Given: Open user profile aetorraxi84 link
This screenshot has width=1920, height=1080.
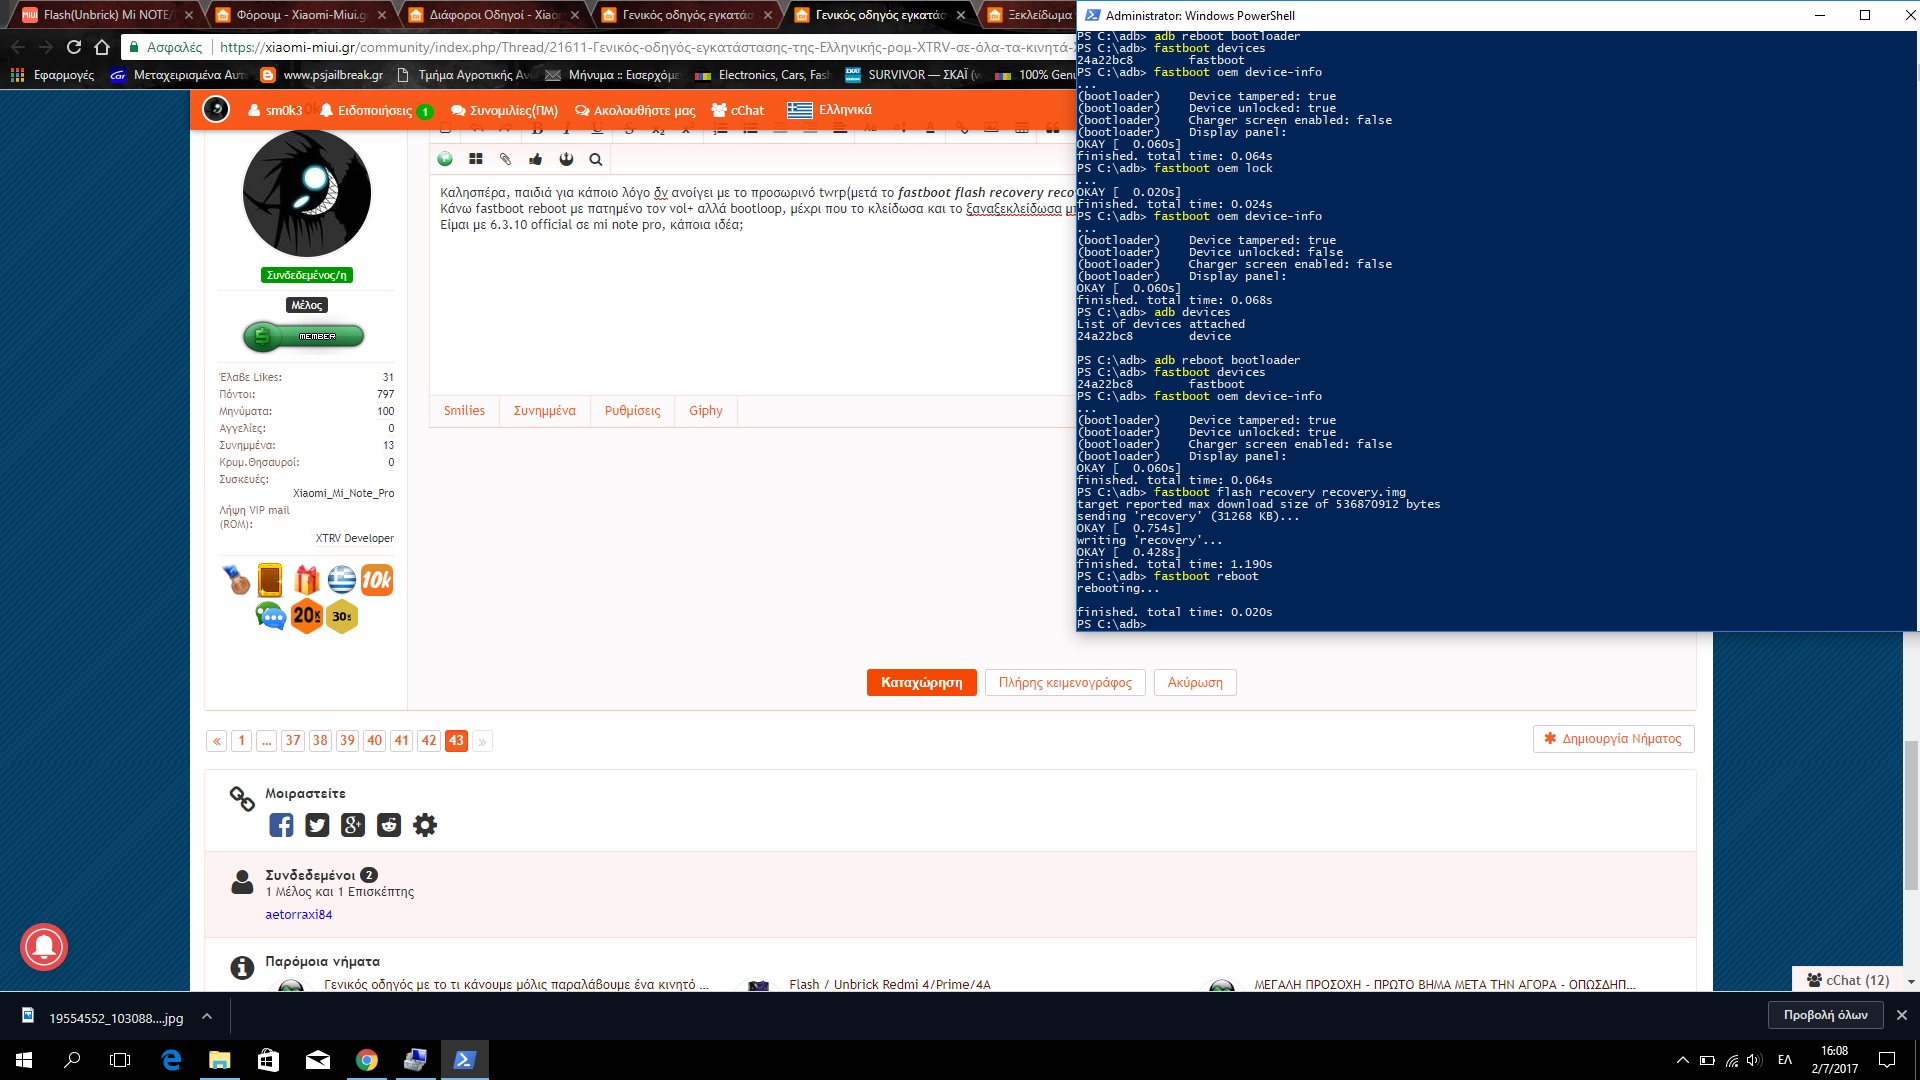Looking at the screenshot, I should coord(298,914).
